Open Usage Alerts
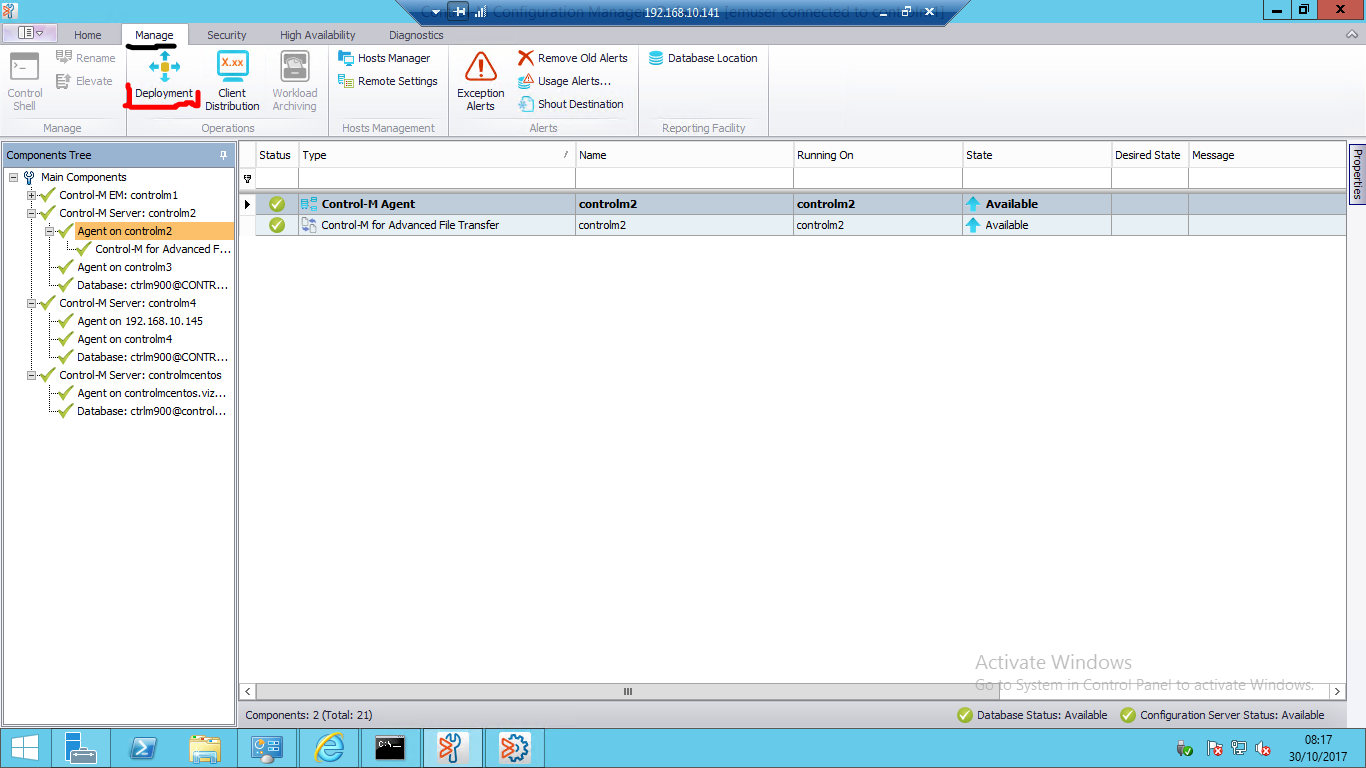This screenshot has width=1366, height=768. 564,81
